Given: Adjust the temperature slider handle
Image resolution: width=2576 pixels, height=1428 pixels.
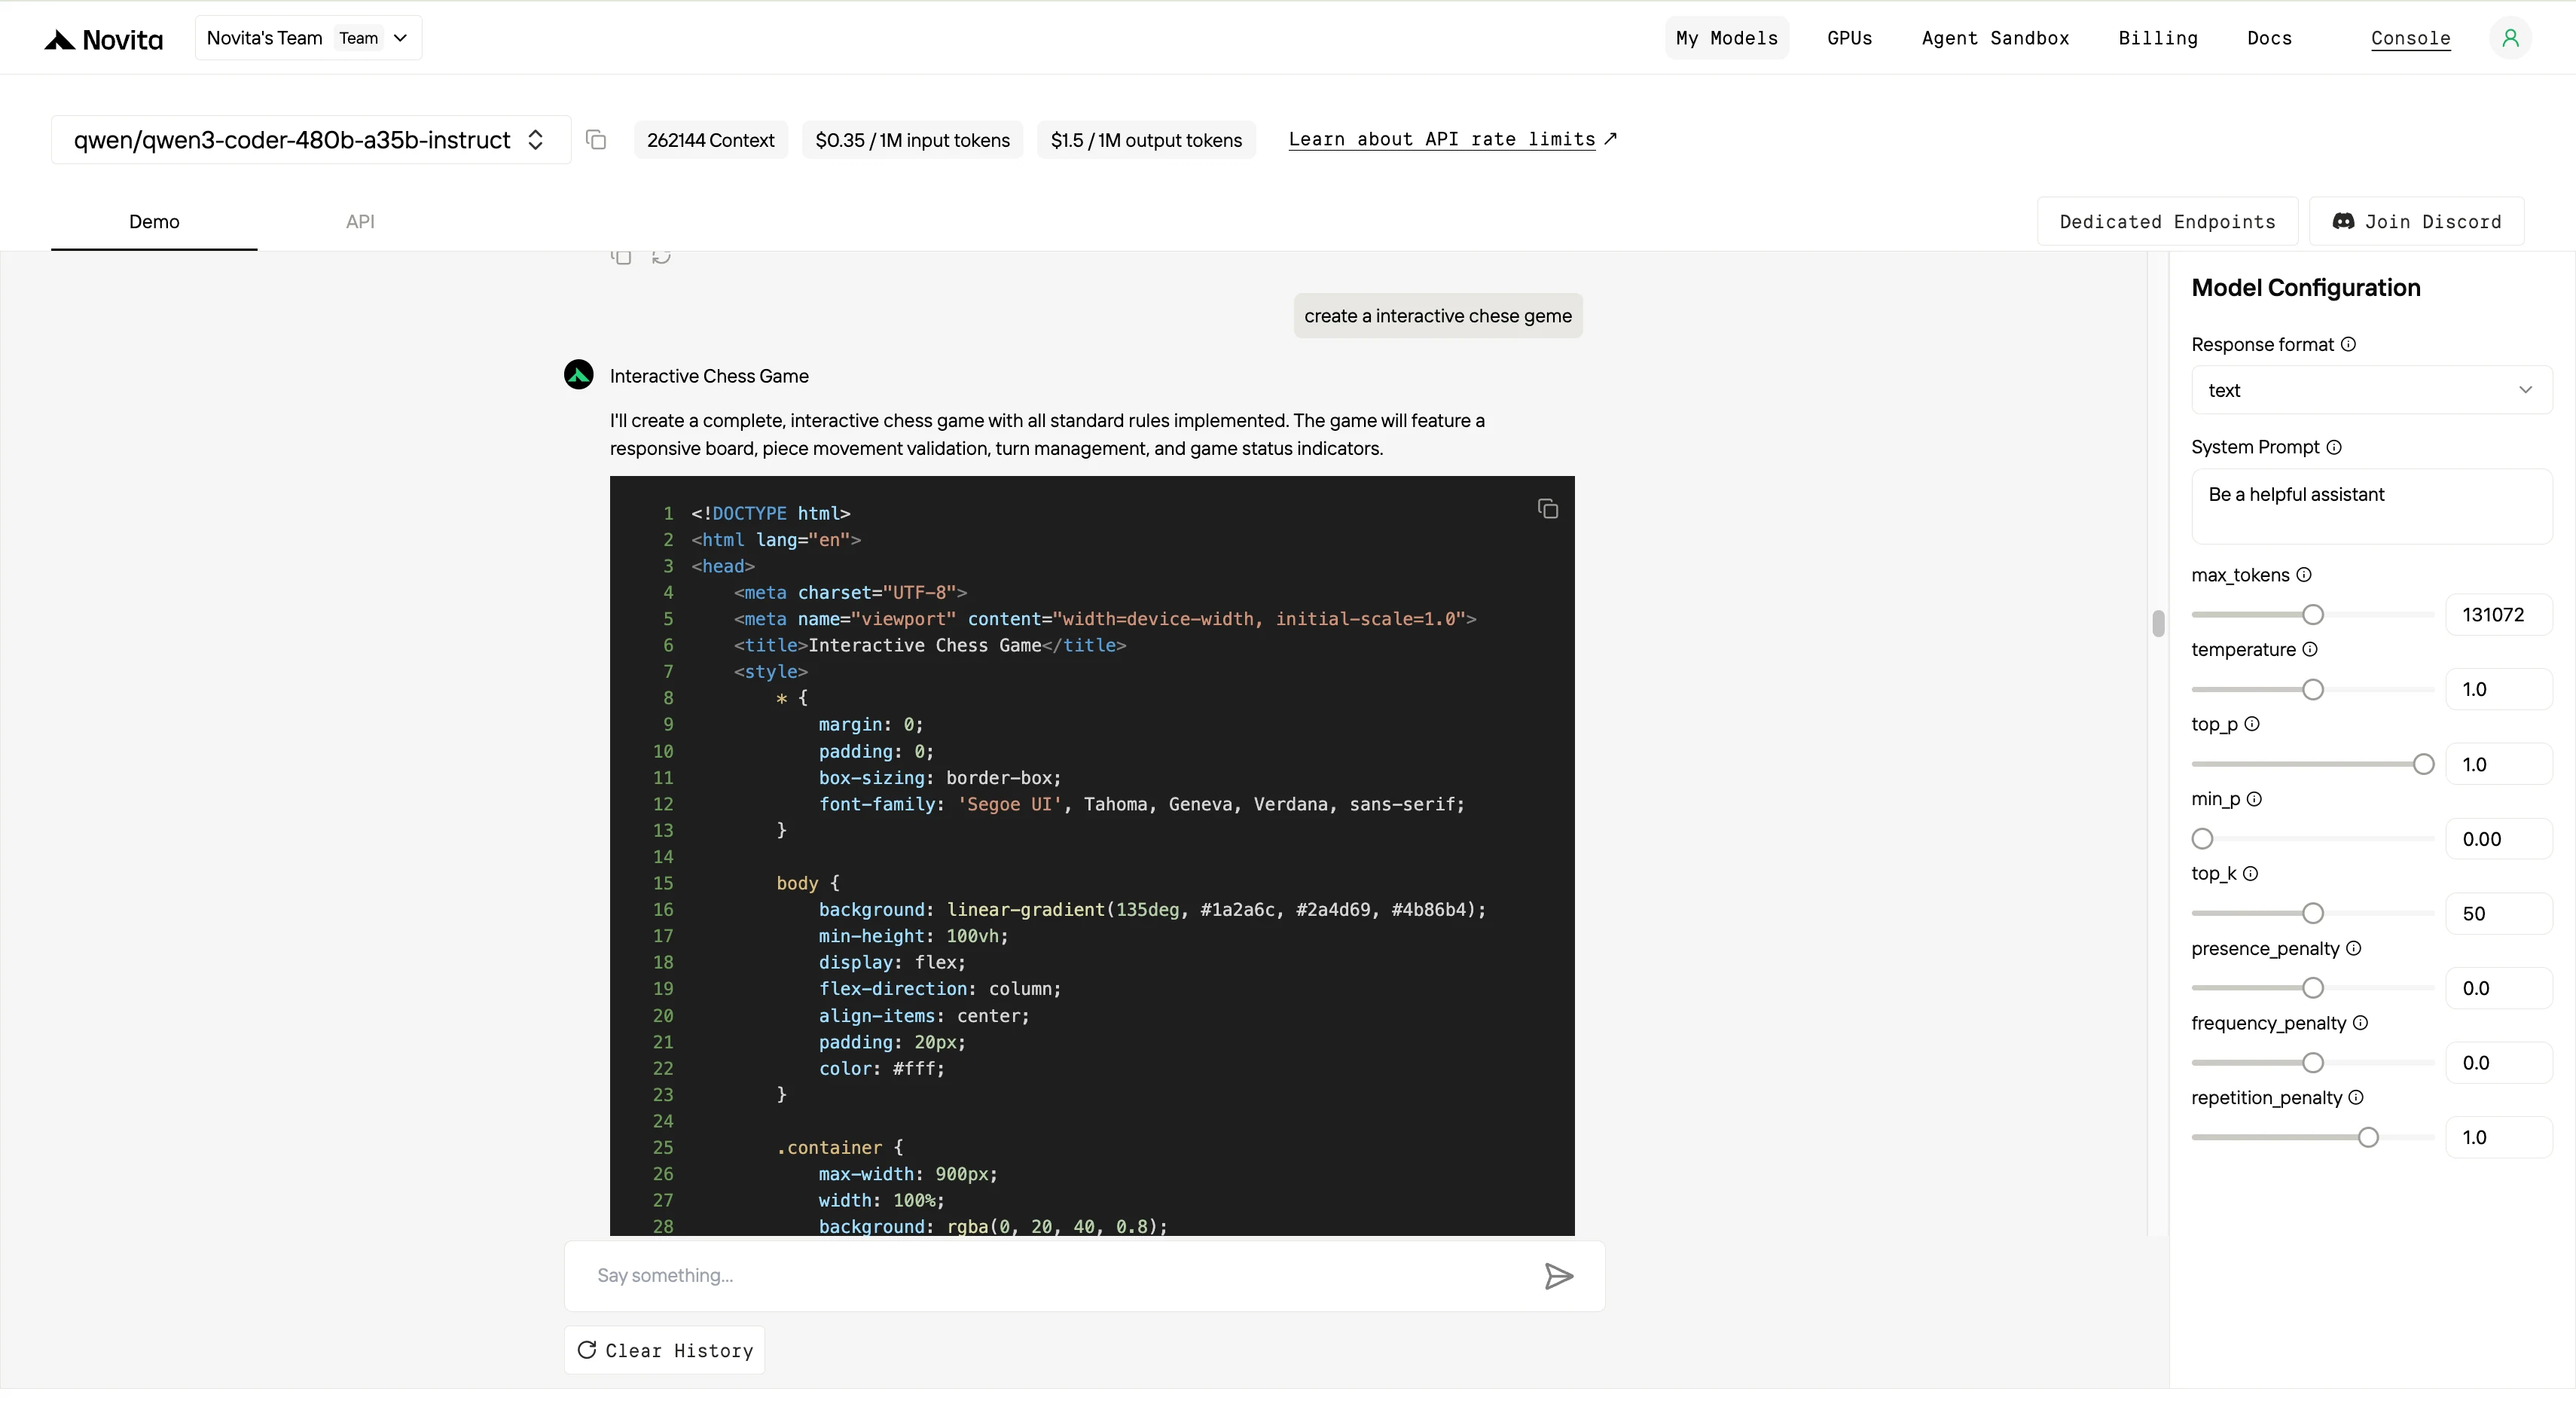Looking at the screenshot, I should (x=2312, y=690).
